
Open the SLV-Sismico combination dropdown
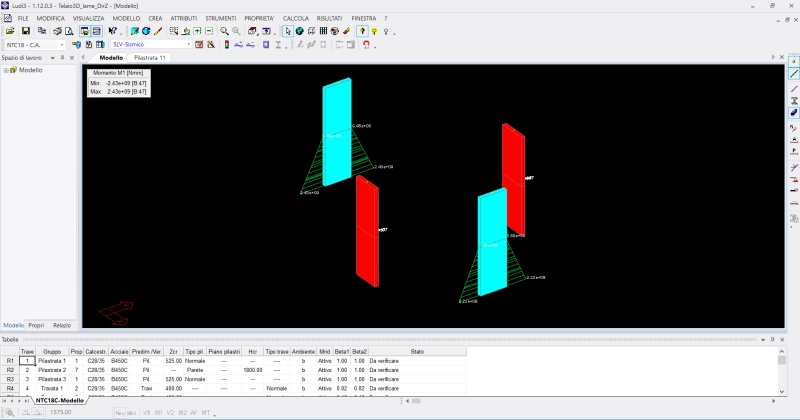coord(190,45)
